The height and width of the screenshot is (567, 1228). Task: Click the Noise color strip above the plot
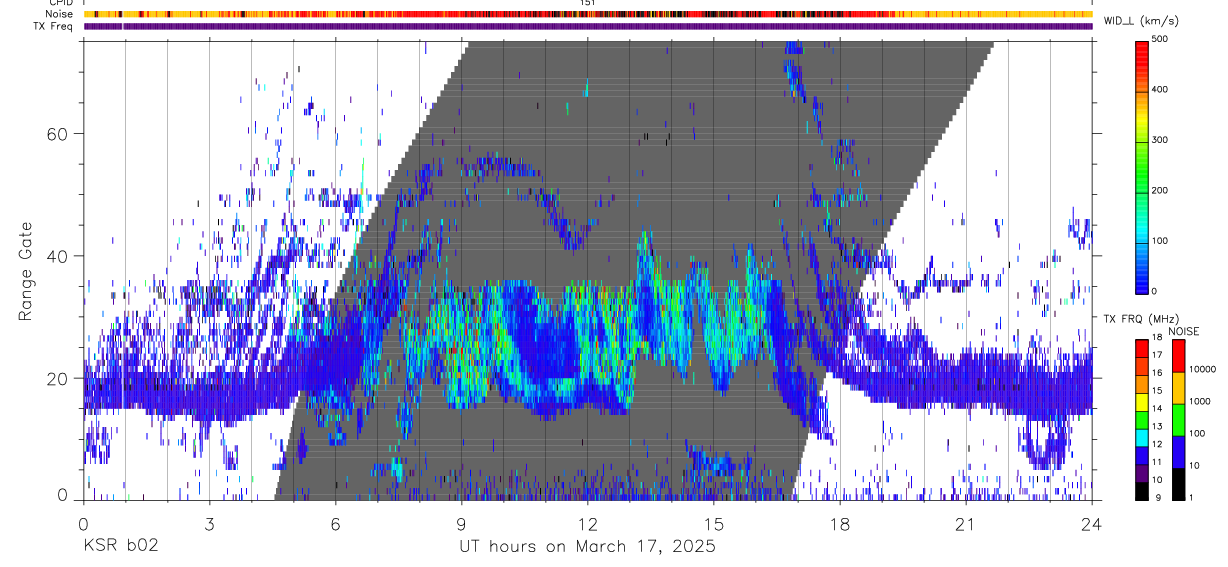[x=588, y=15]
